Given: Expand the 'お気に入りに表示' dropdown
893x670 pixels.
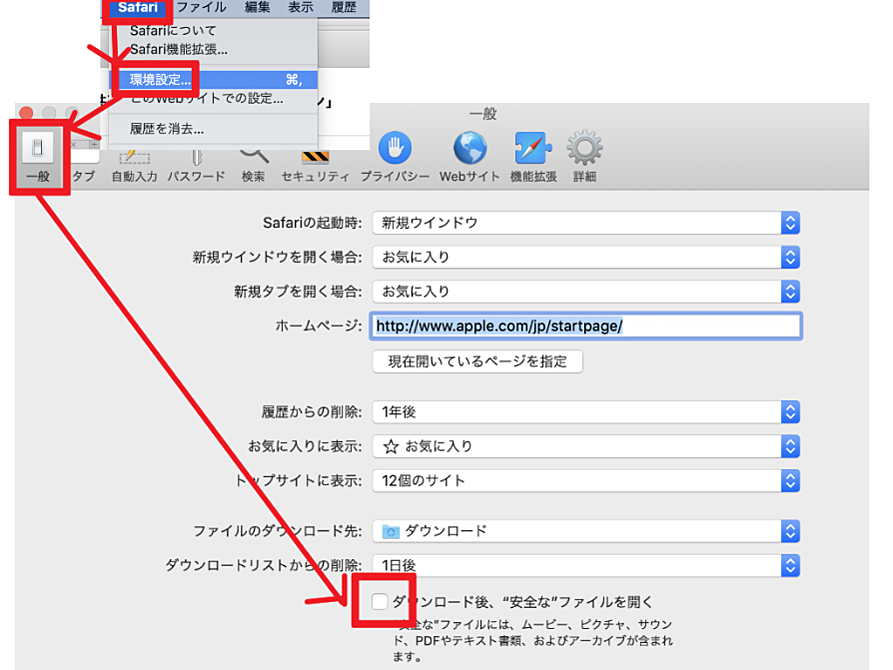Looking at the screenshot, I should click(586, 446).
